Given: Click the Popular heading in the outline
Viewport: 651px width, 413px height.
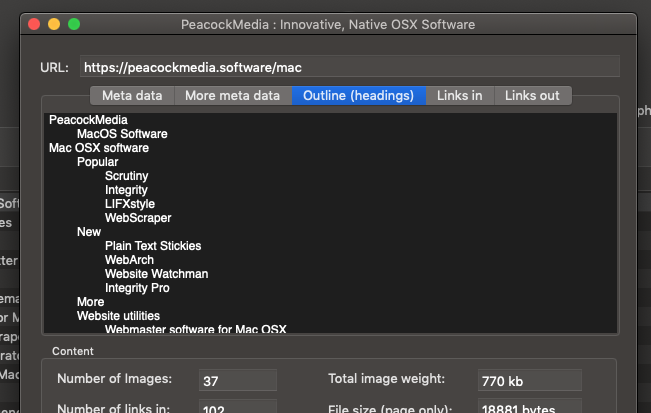Looking at the screenshot, I should point(97,162).
